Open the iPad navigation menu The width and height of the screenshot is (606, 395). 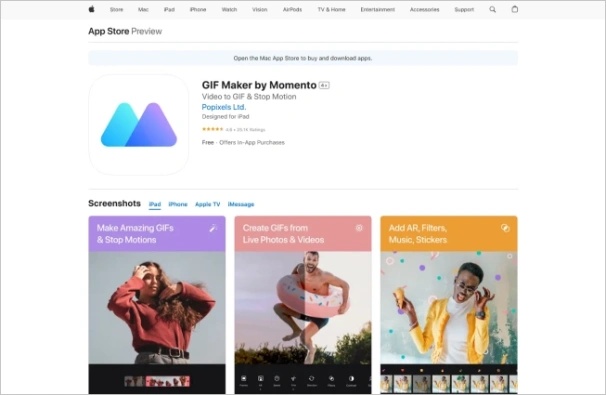169,9
